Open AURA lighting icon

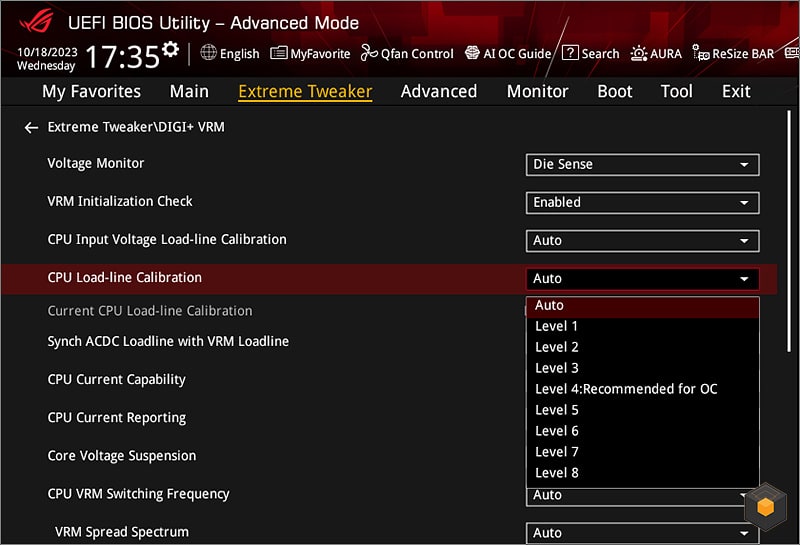click(639, 53)
